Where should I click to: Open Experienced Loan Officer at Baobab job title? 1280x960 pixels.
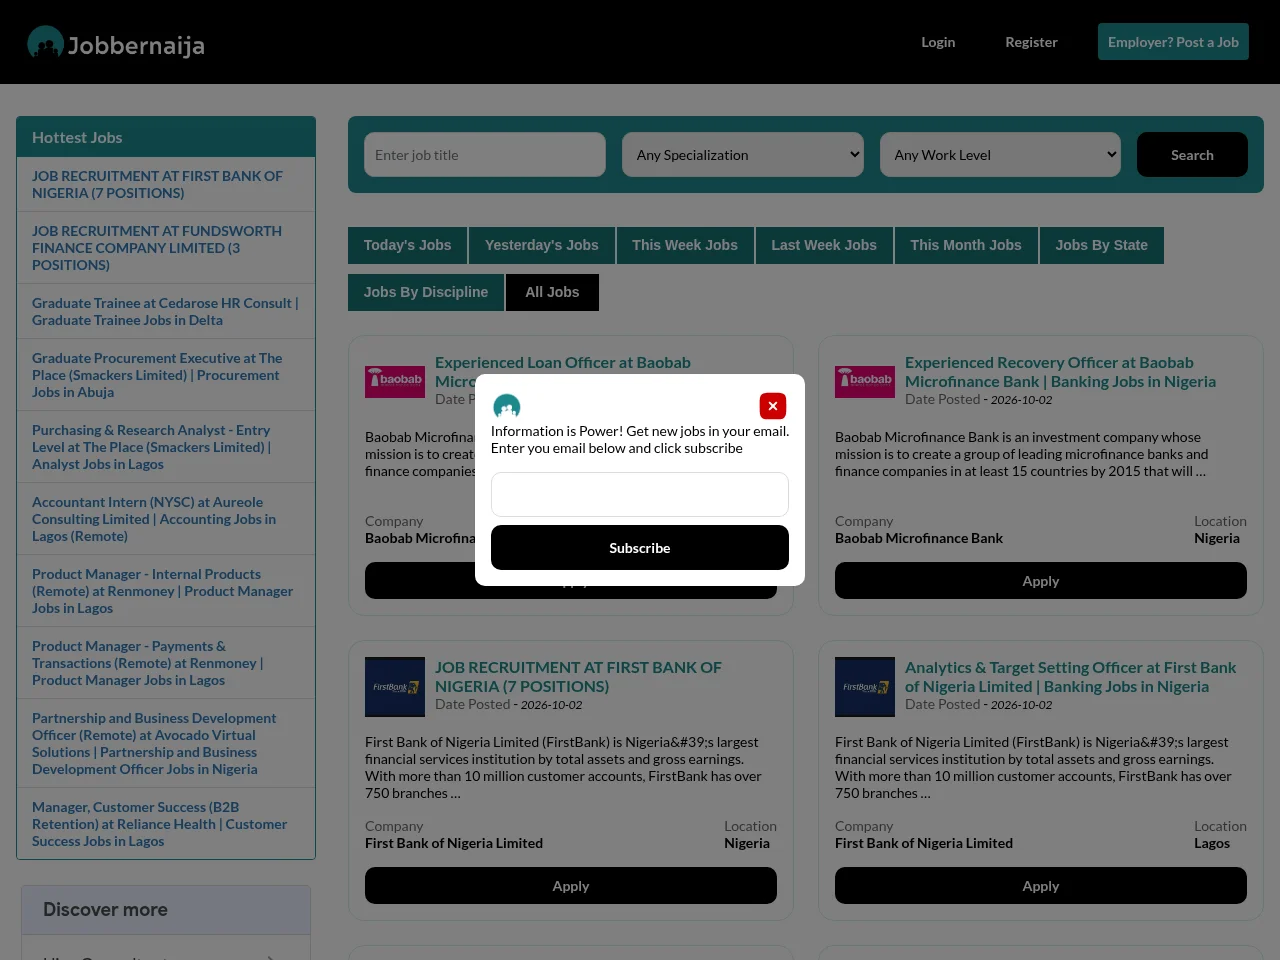coord(563,363)
